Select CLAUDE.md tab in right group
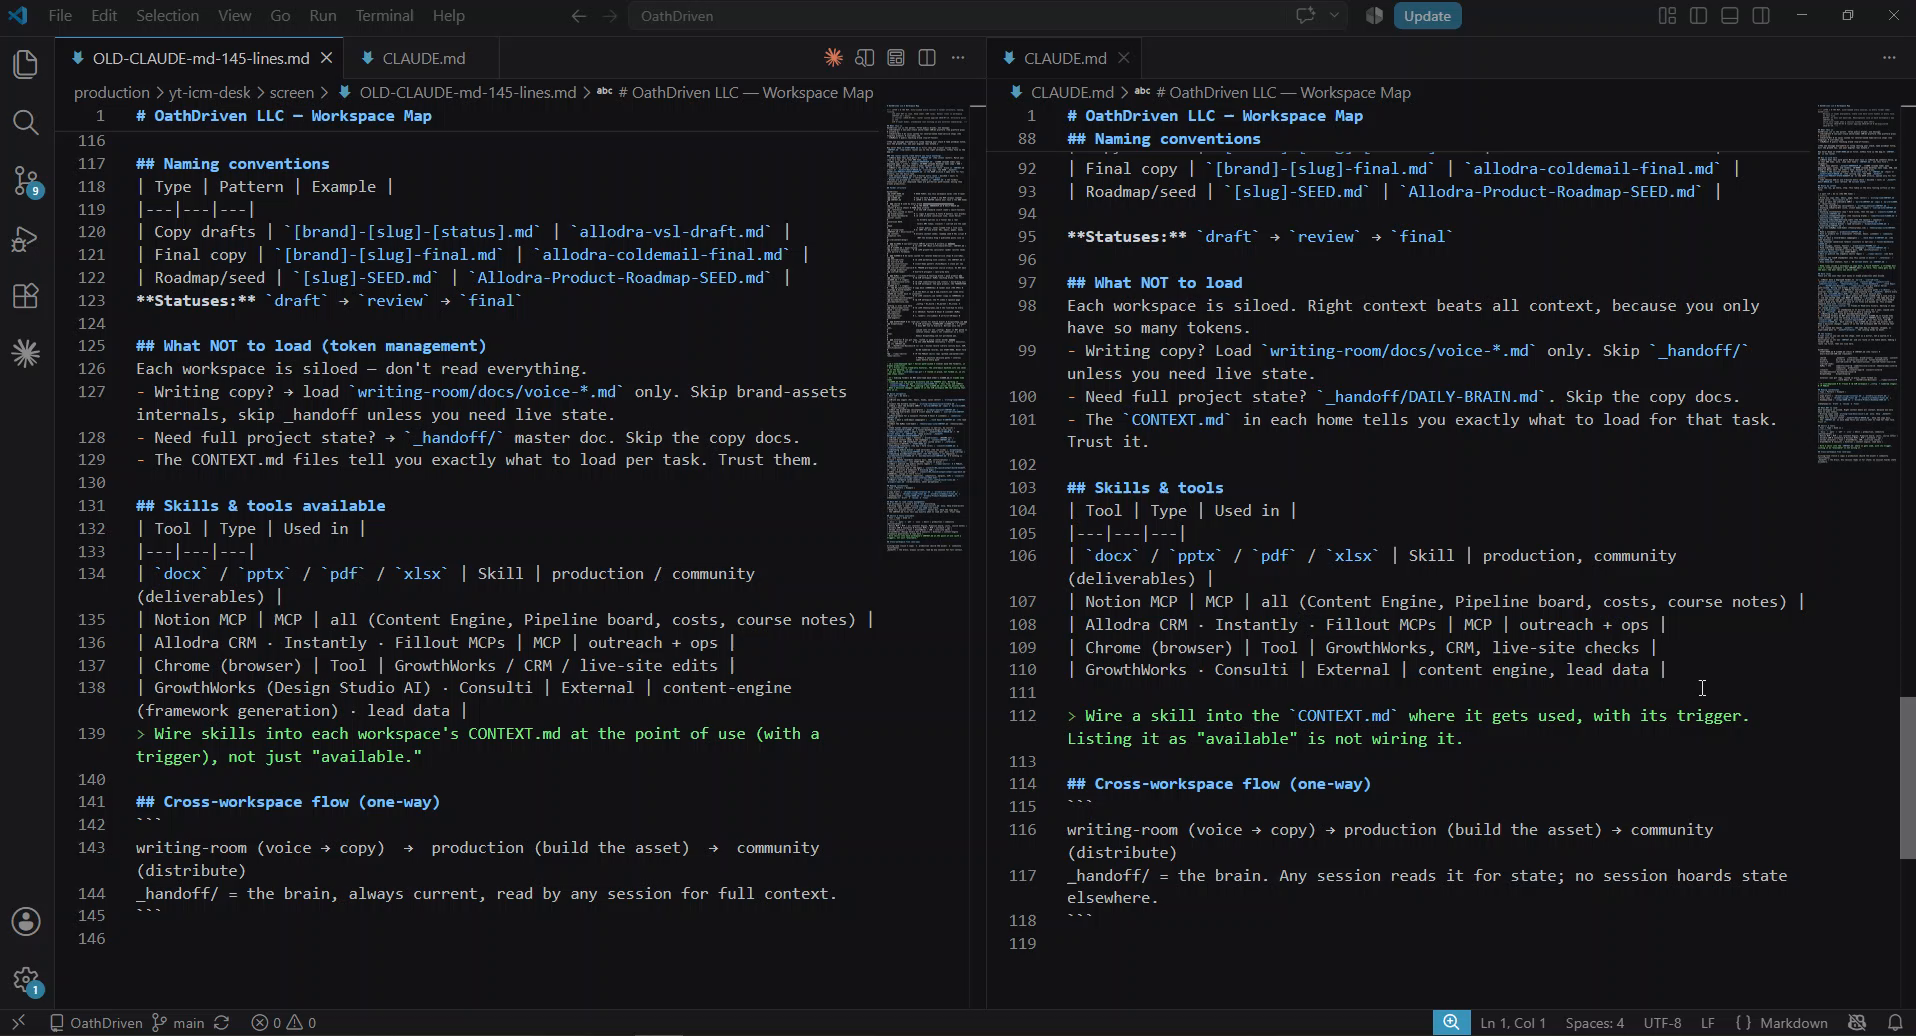The width and height of the screenshot is (1916, 1036). coord(1064,58)
